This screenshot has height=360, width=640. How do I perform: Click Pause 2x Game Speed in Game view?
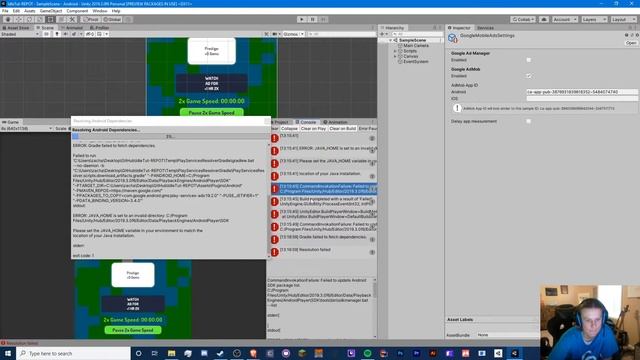click(133, 330)
